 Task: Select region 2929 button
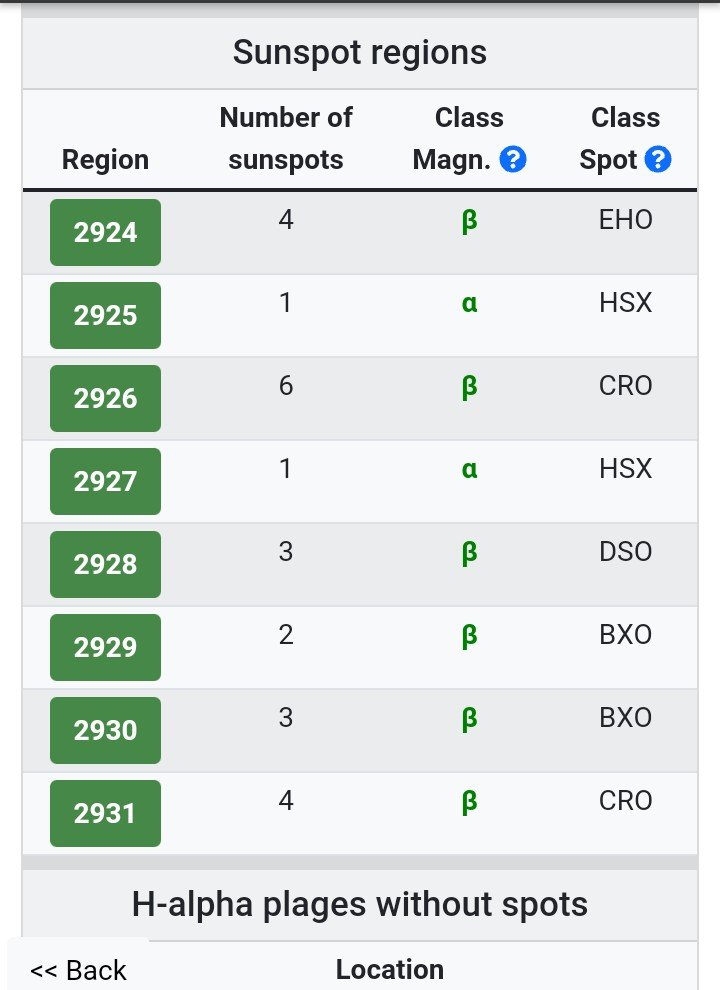tap(105, 647)
